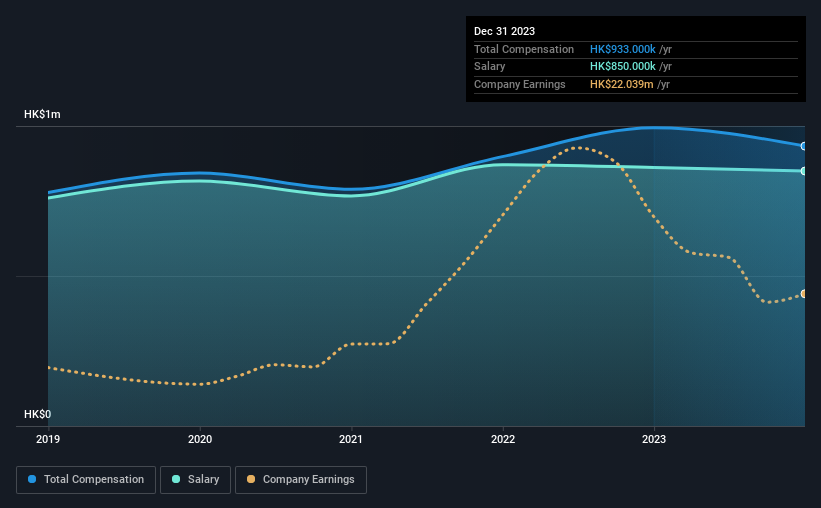Click the Total Compensation tooltip row label

pyautogui.click(x=524, y=49)
